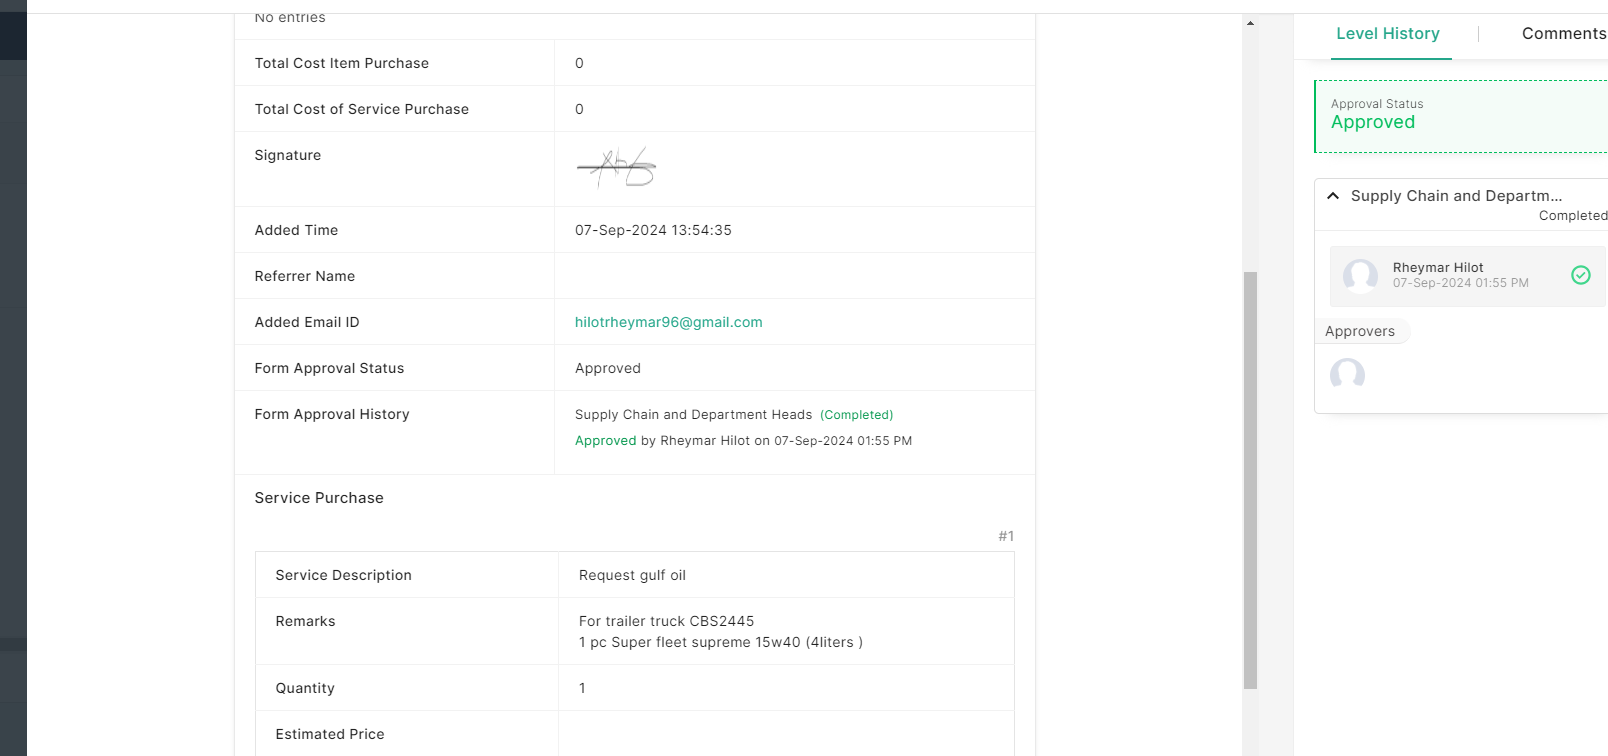Click Rheymar Hilot's avatar in Level History
Screen dimensions: 1608x756
coord(1360,275)
